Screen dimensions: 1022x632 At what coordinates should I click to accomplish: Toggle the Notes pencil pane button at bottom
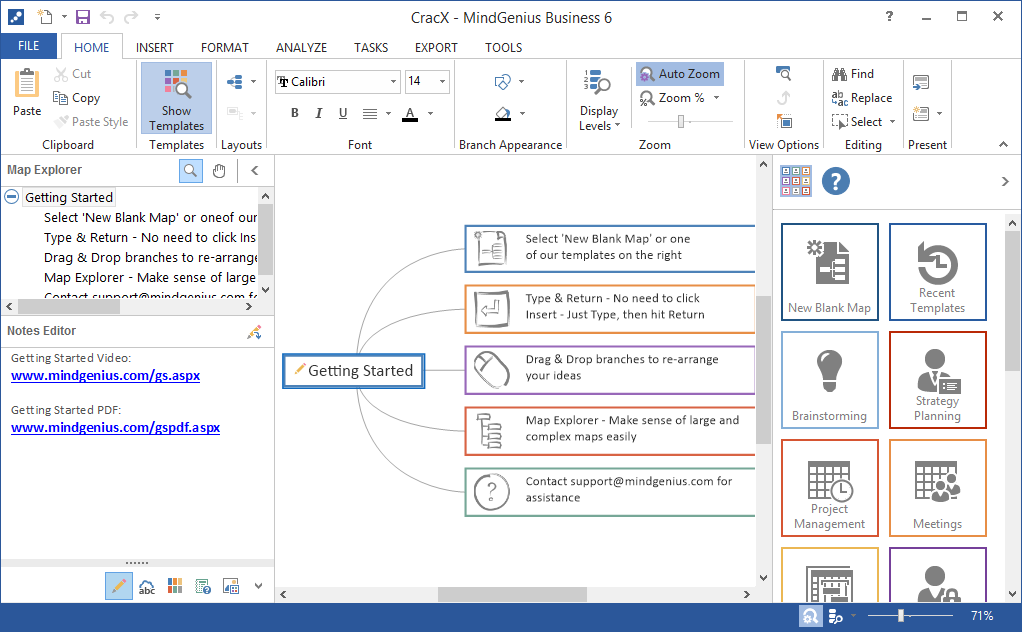coord(119,586)
